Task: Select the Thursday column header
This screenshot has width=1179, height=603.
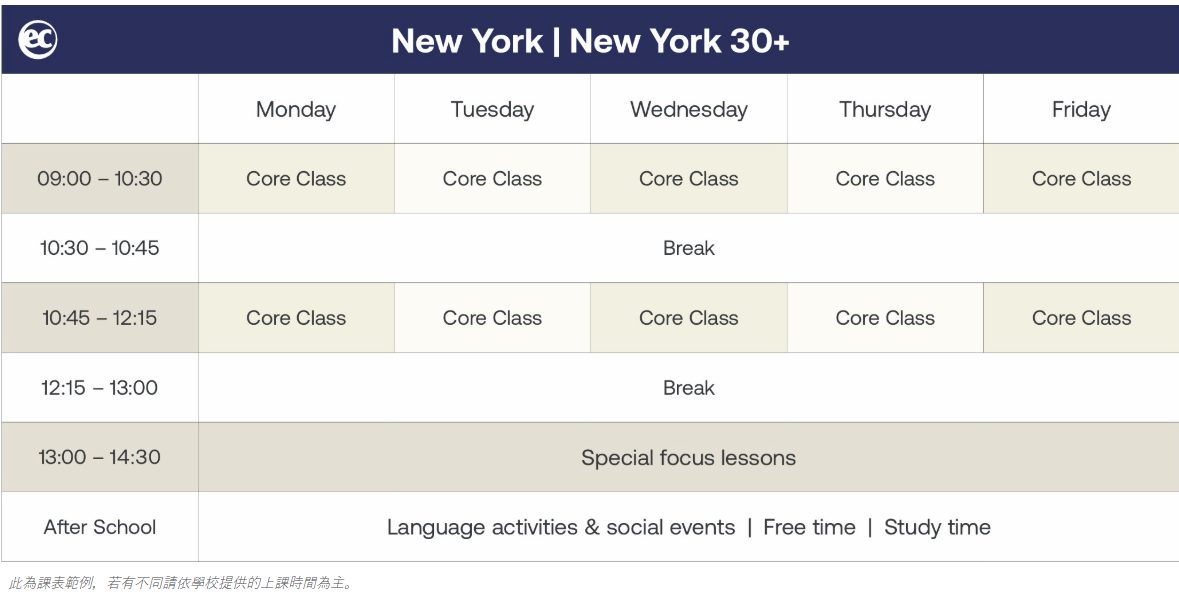Action: [x=885, y=109]
